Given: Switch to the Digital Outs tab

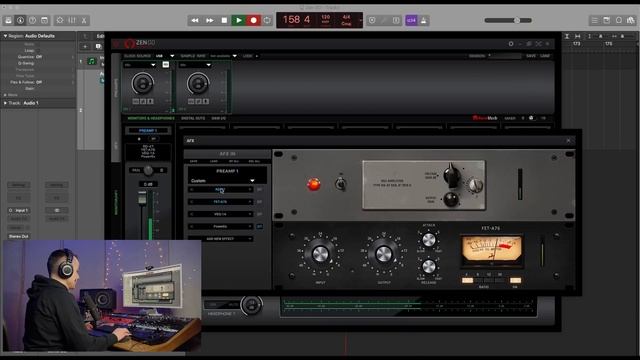Looking at the screenshot, I should tap(193, 118).
